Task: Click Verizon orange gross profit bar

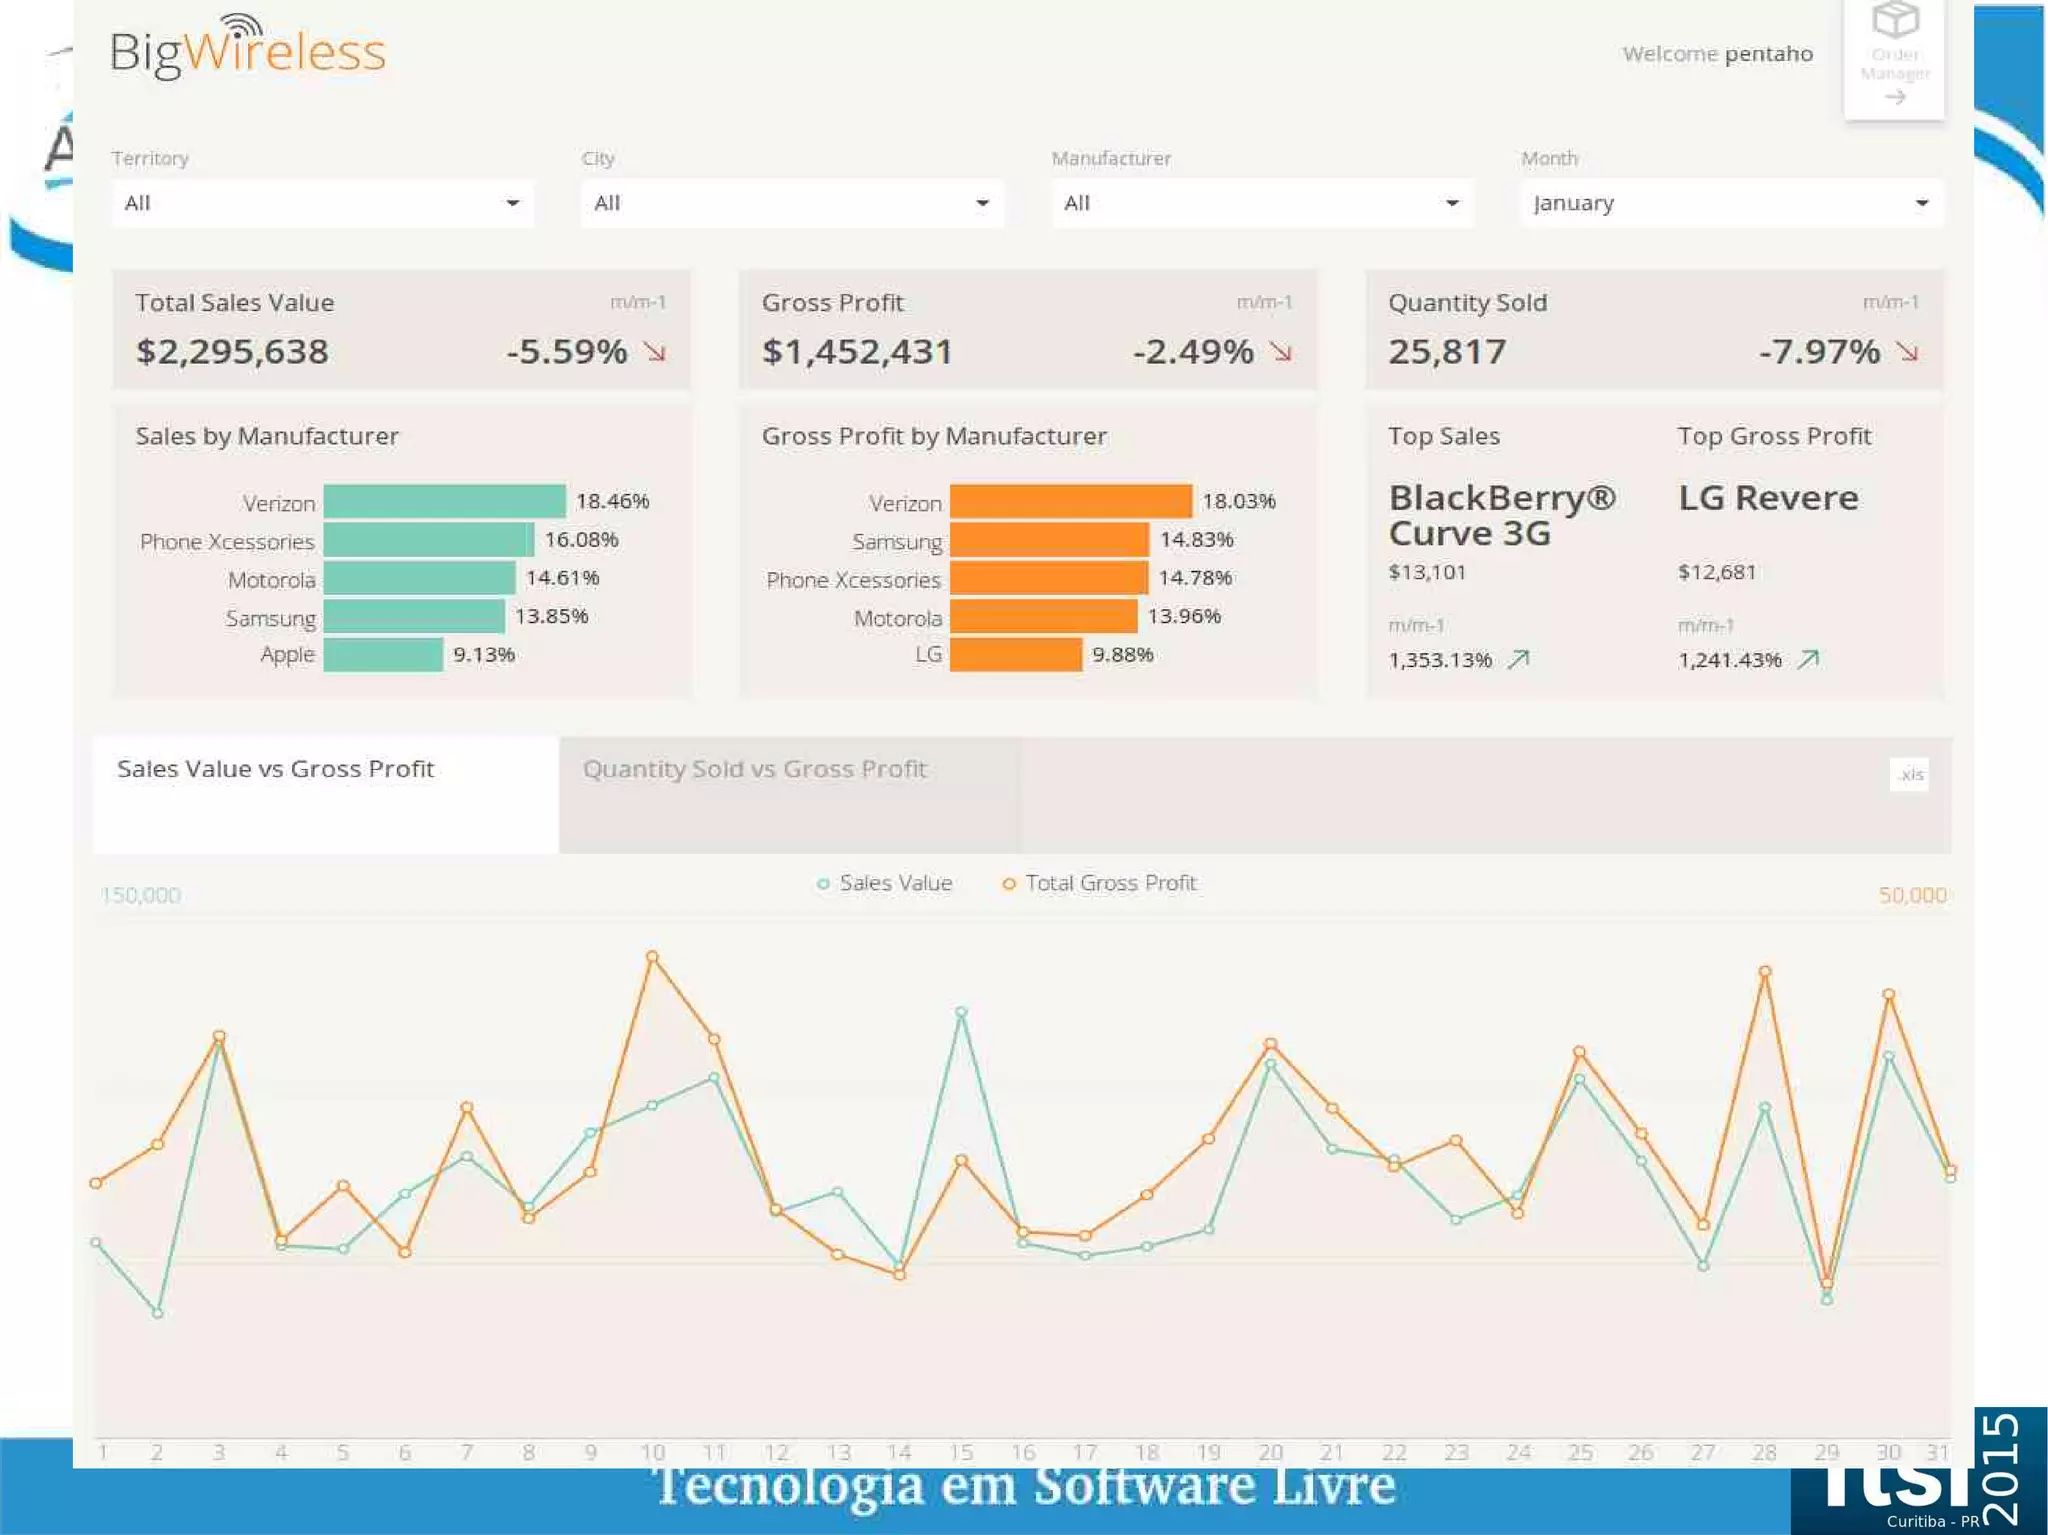Action: pyautogui.click(x=1070, y=501)
